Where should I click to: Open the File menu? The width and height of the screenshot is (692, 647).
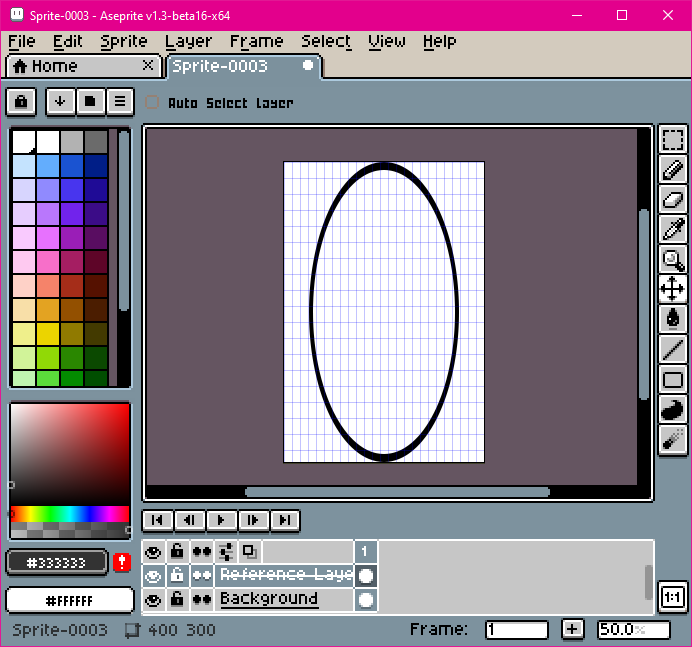pyautogui.click(x=22, y=41)
